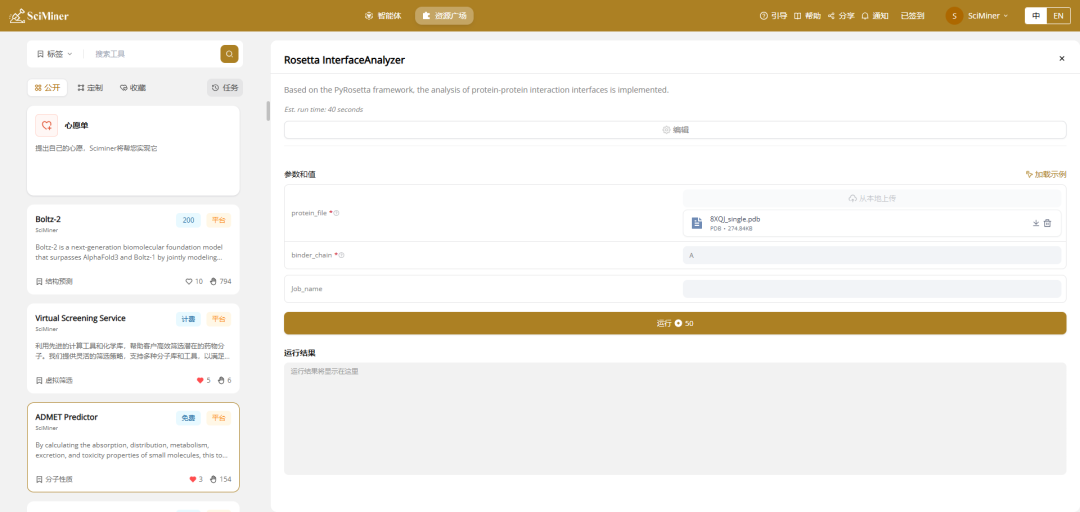Click the info icon next to protein_file
This screenshot has width=1080, height=512.
point(337,213)
